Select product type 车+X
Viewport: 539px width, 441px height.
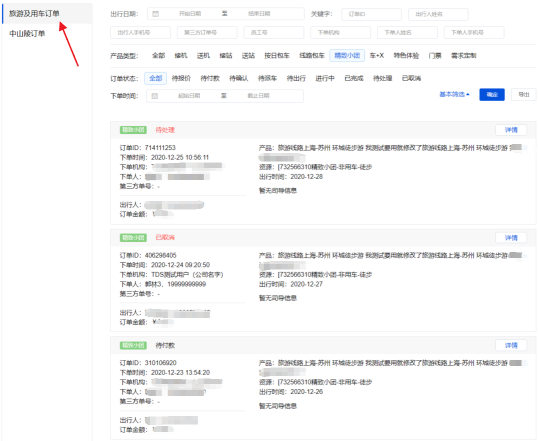[377, 56]
